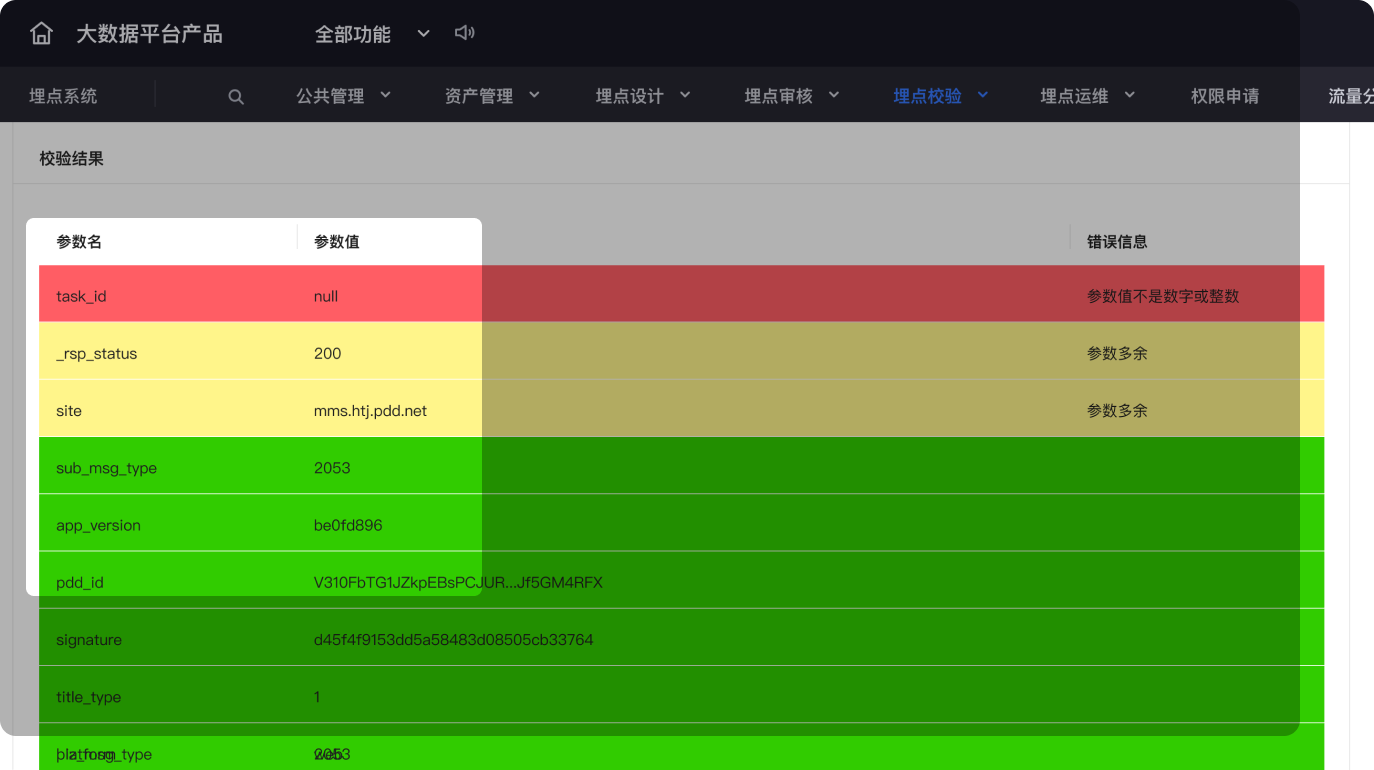
Task: Click 参数多余 in the _rsp_status row
Action: [x=1117, y=354]
